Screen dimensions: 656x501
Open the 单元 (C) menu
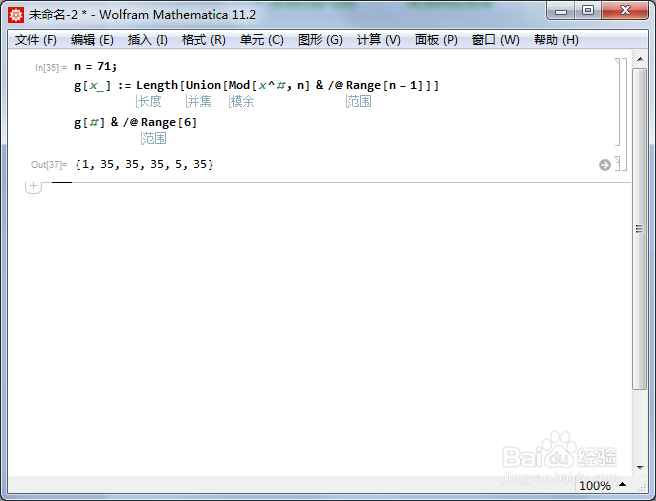[261, 40]
